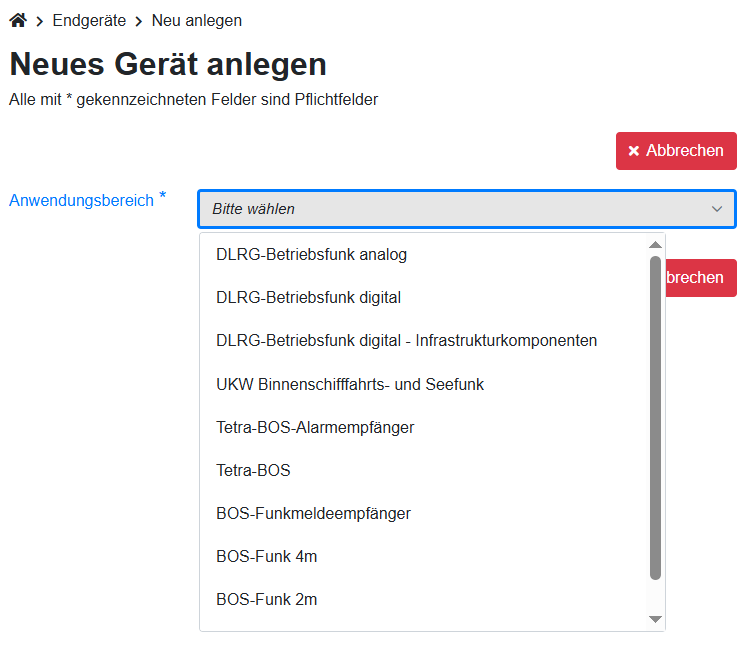
Task: Open the Anwendungsbereich dropdown field
Action: (x=467, y=209)
